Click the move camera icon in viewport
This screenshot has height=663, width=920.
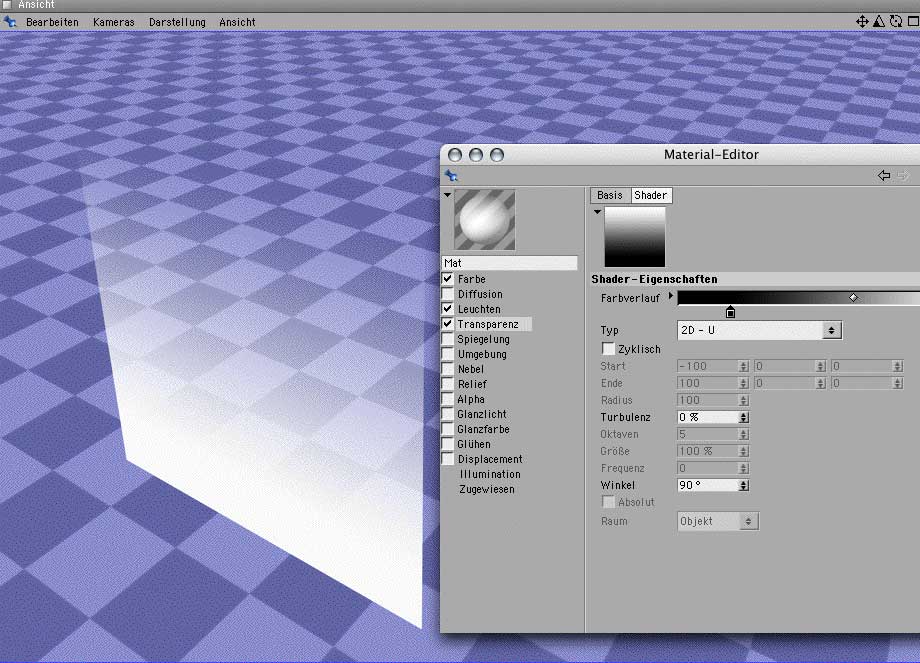point(862,22)
